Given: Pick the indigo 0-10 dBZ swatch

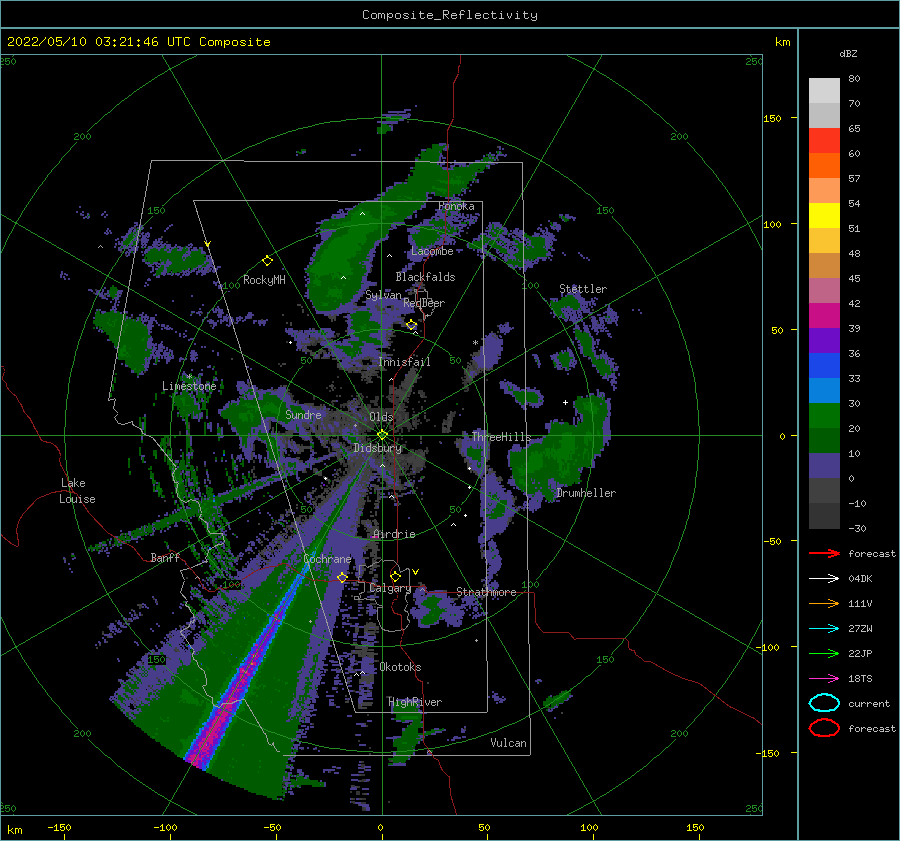Looking at the screenshot, I should click(x=824, y=466).
